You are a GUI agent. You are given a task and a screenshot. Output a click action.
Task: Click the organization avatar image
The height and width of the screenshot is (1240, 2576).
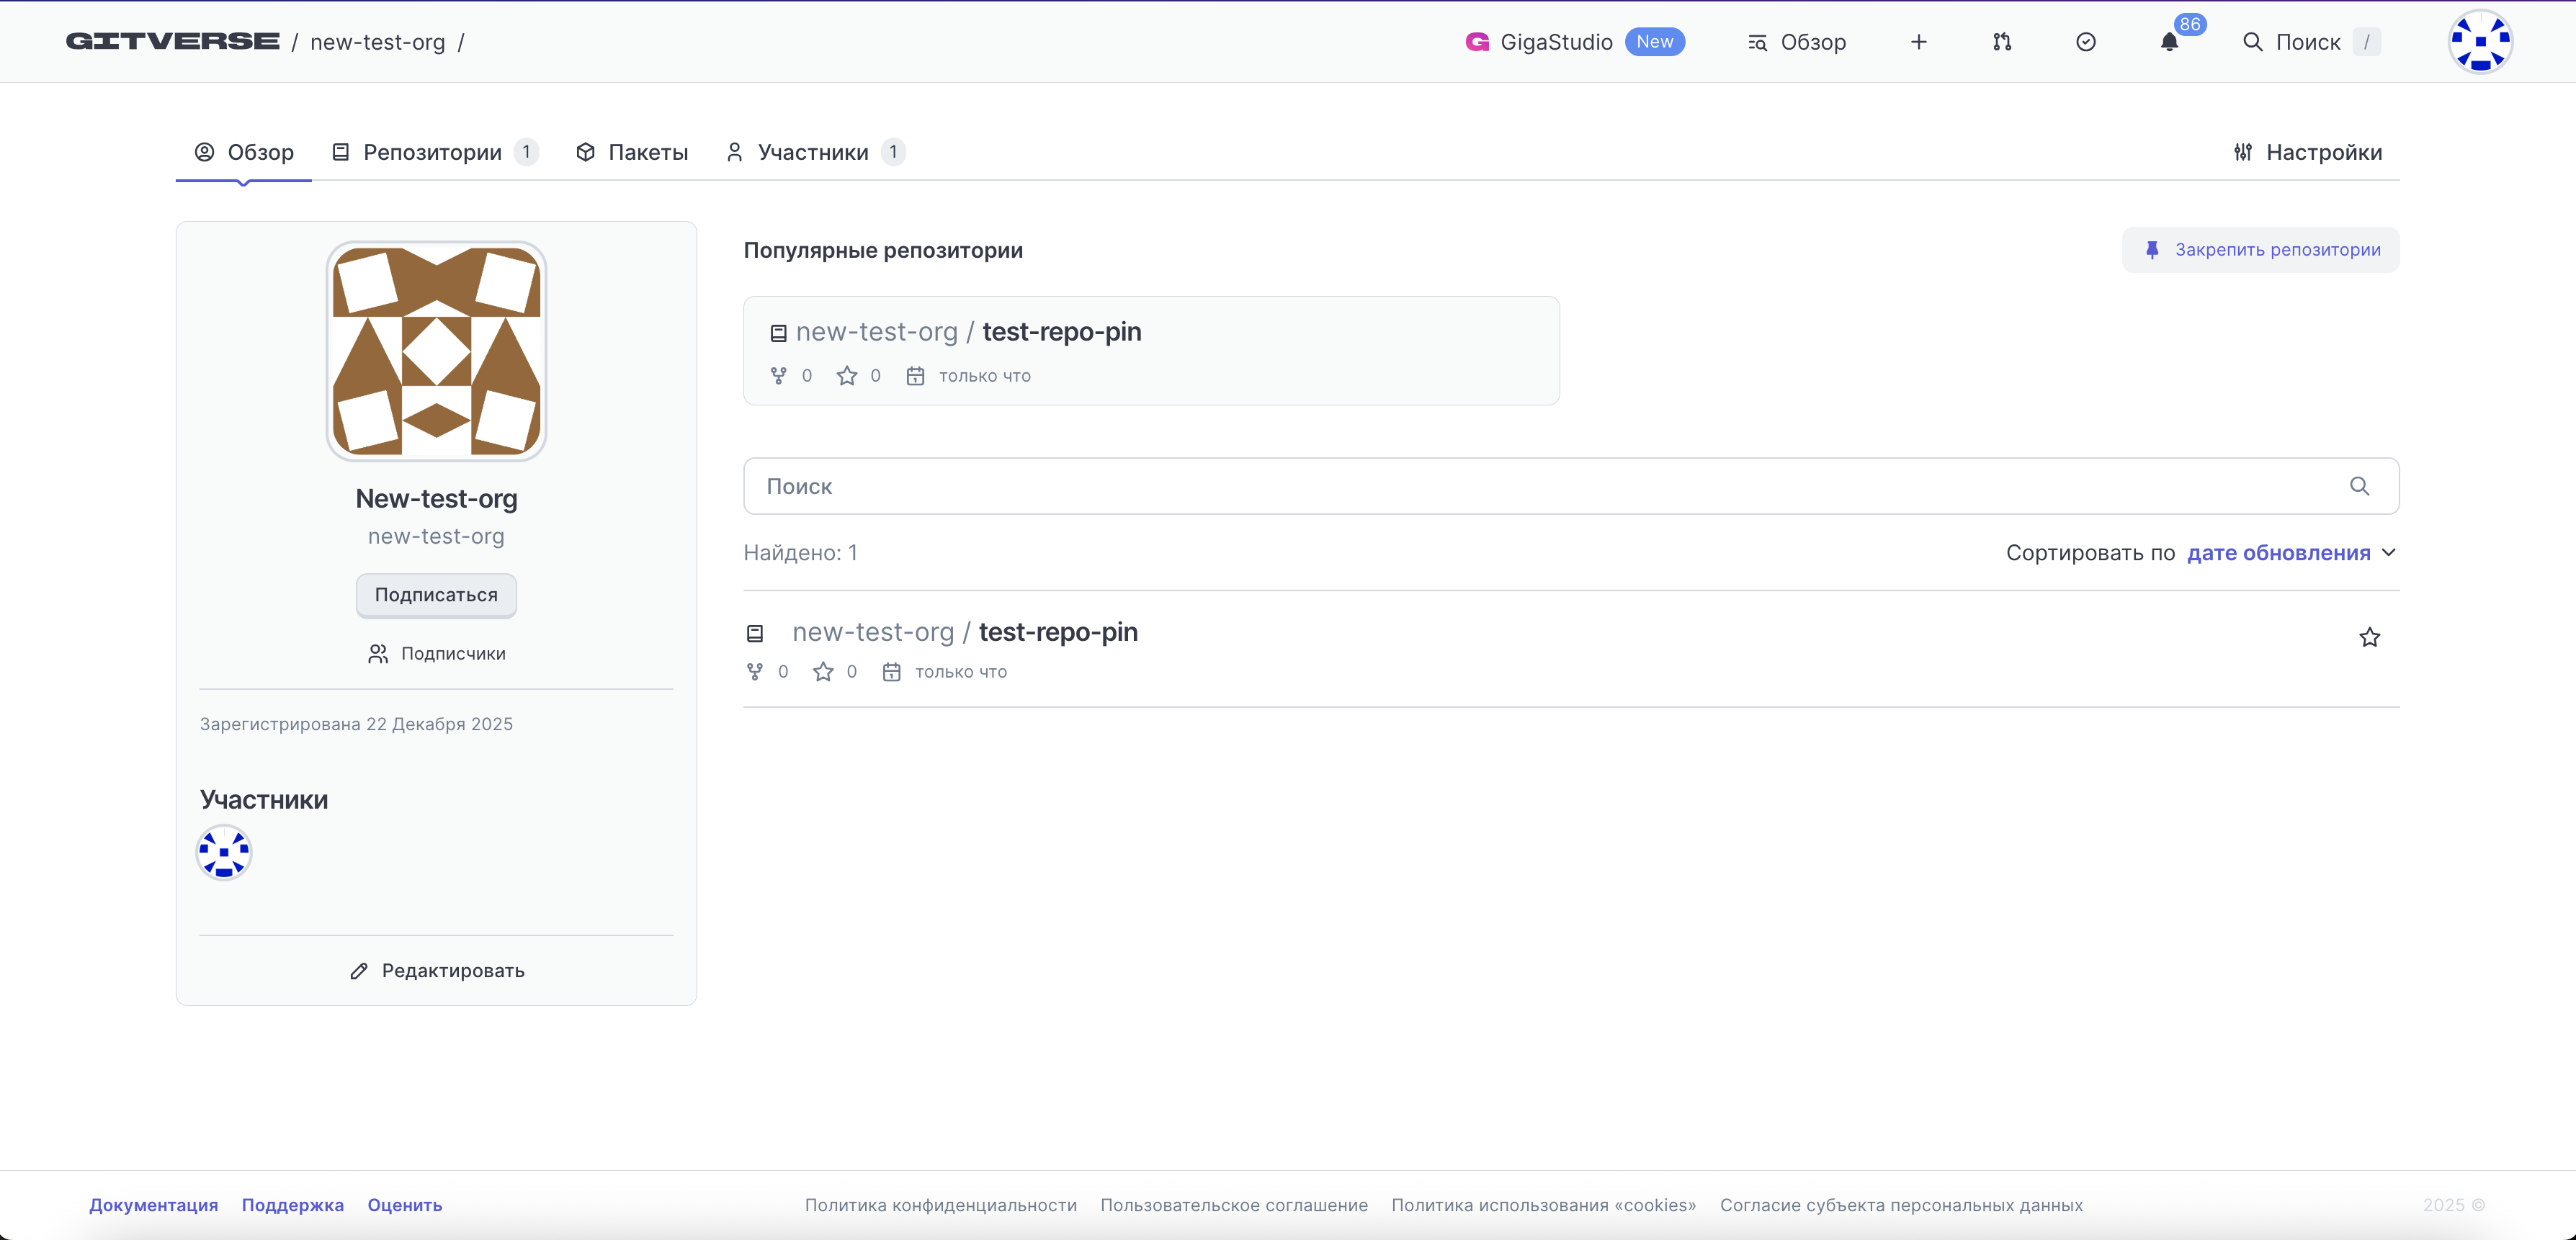coord(436,351)
